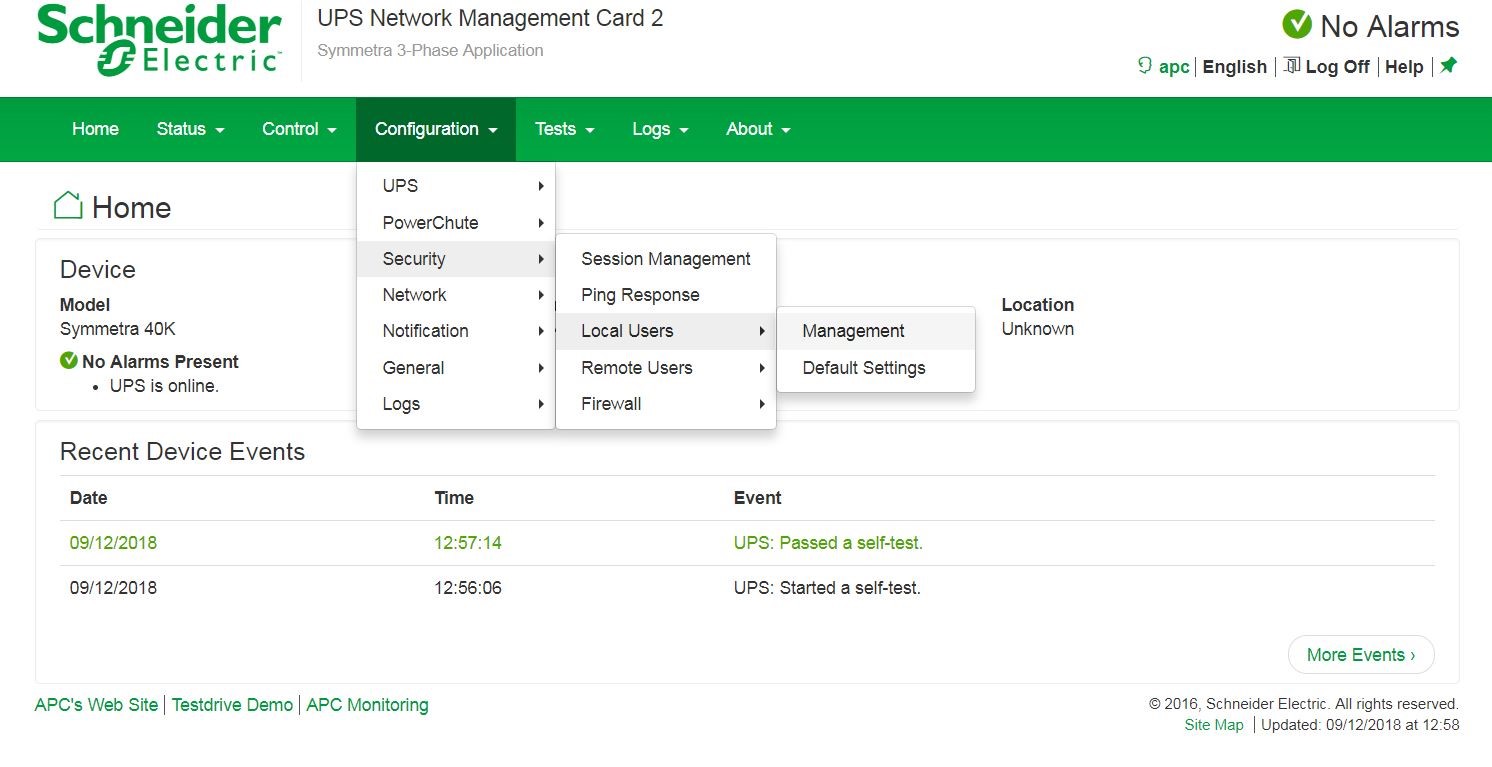Click the Recent Device Events heading

[182, 452]
